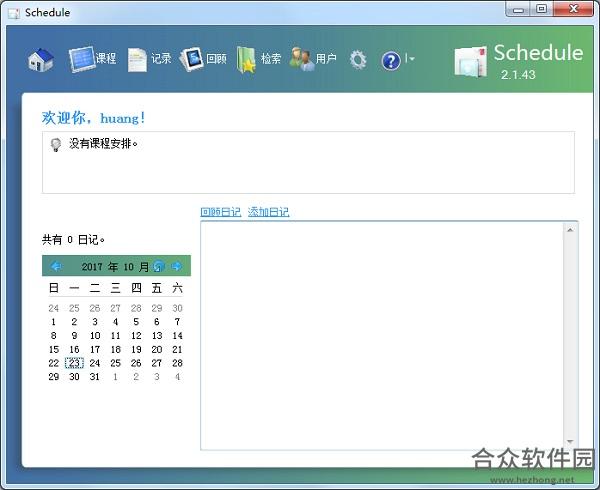Select October 6 in the calendar
The width and height of the screenshot is (600, 490).
coord(157,322)
